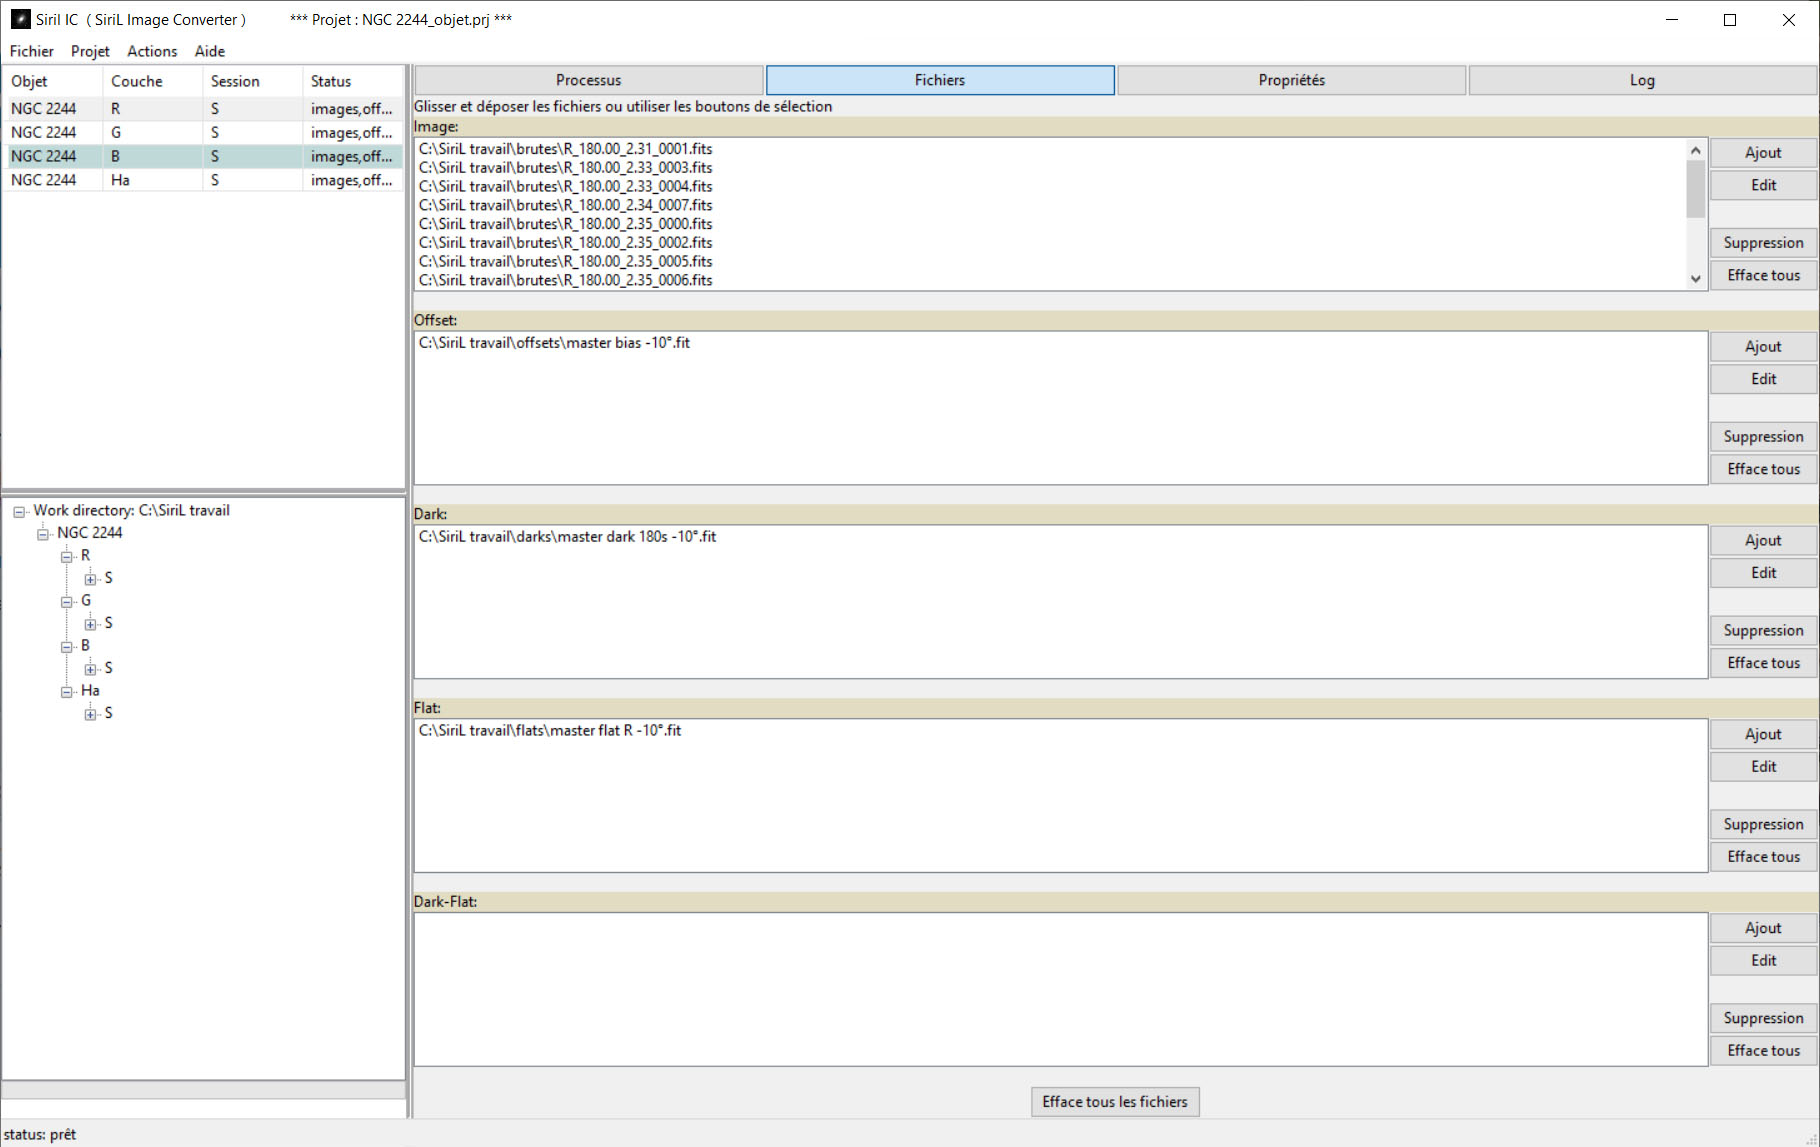Click the Siril IC app icon in title bar

point(20,19)
